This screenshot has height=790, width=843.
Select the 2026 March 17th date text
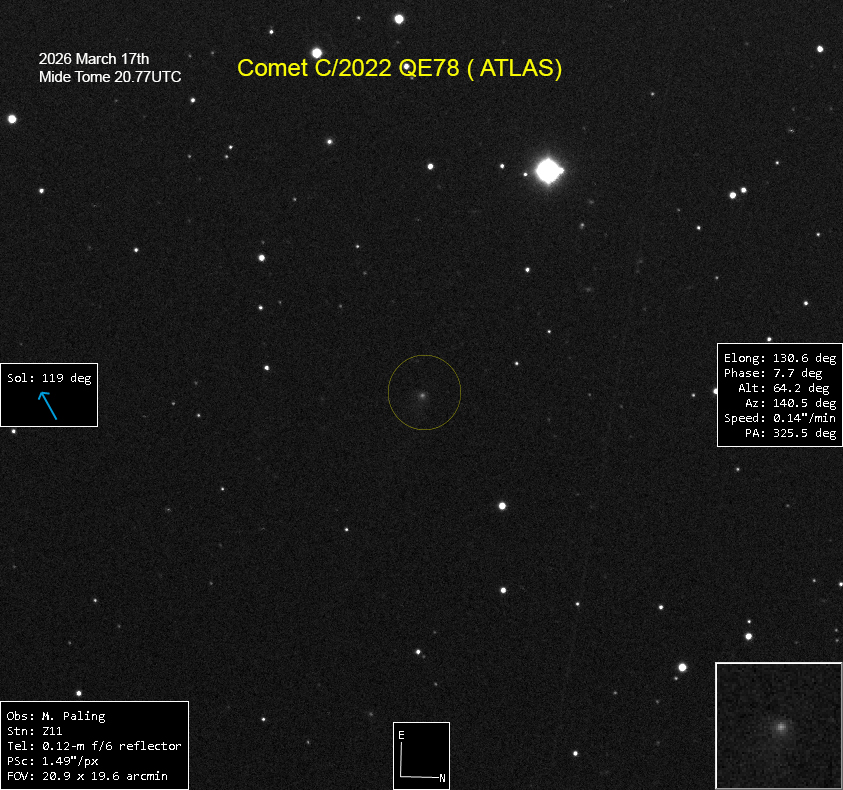pyautogui.click(x=94, y=59)
